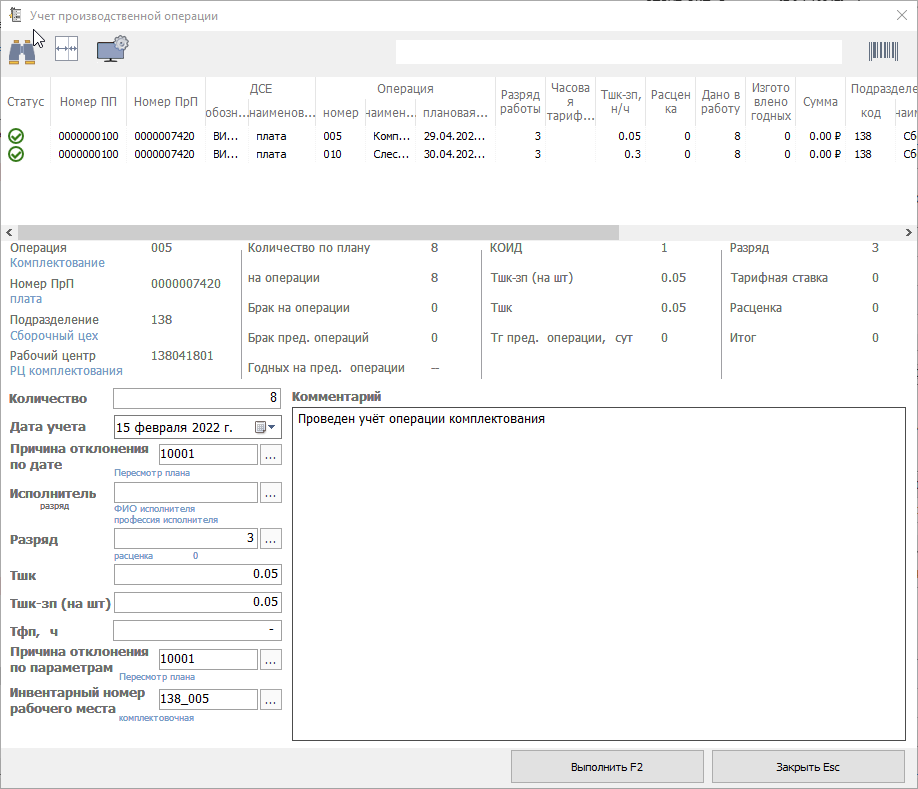Viewport: 918px width, 789px height.
Task: Open the Дата учета calendar dropdown
Action: pos(267,427)
